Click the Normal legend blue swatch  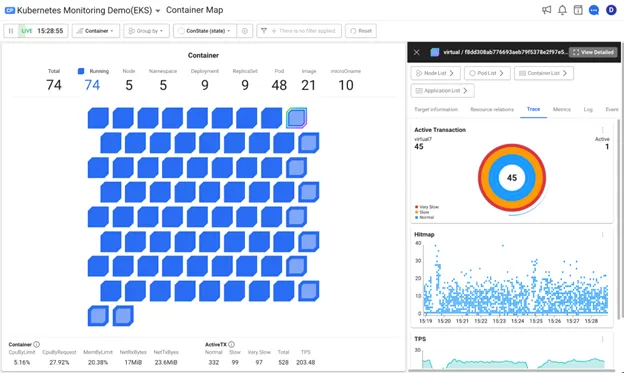pos(417,217)
